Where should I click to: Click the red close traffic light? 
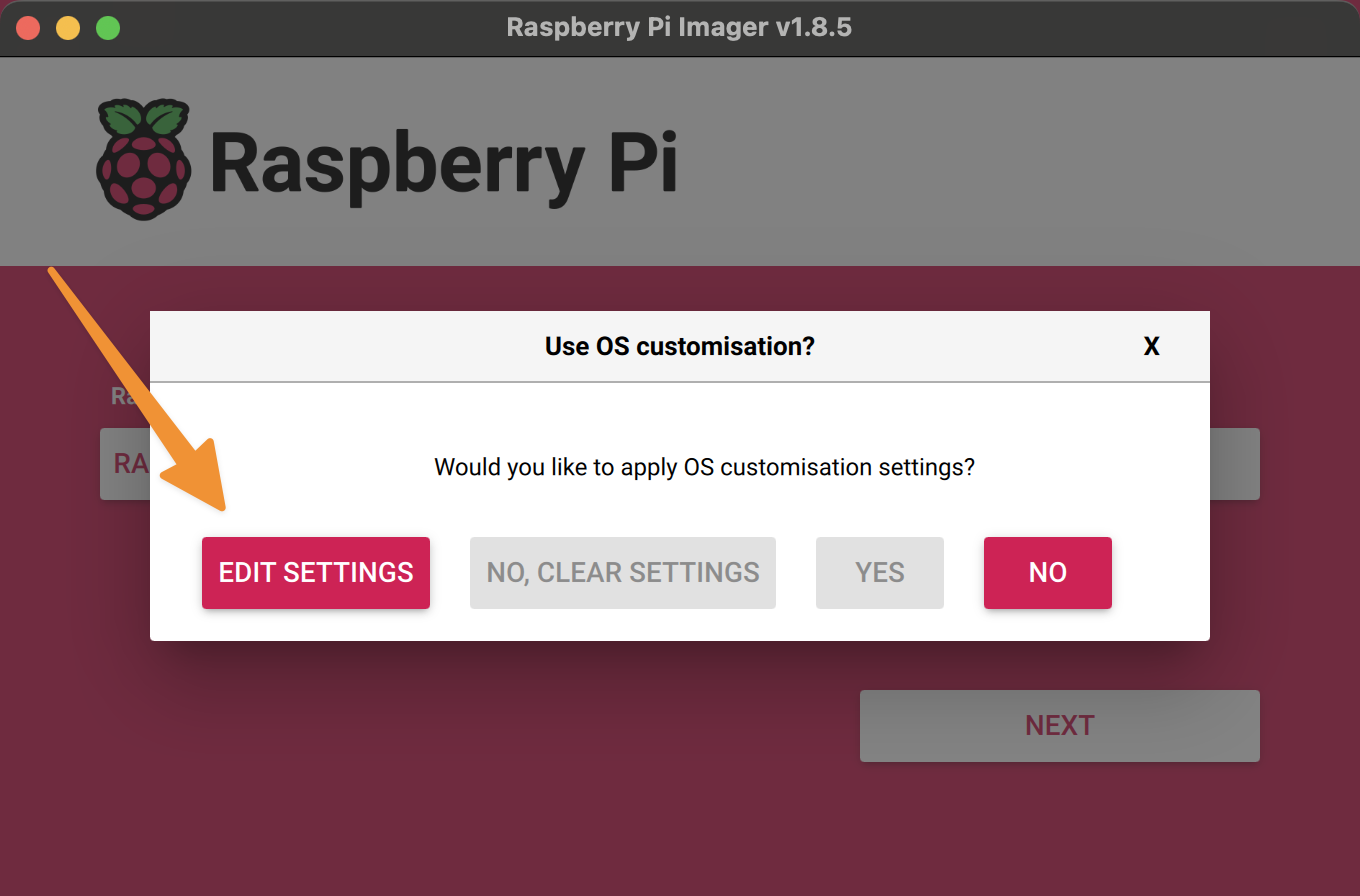(28, 27)
